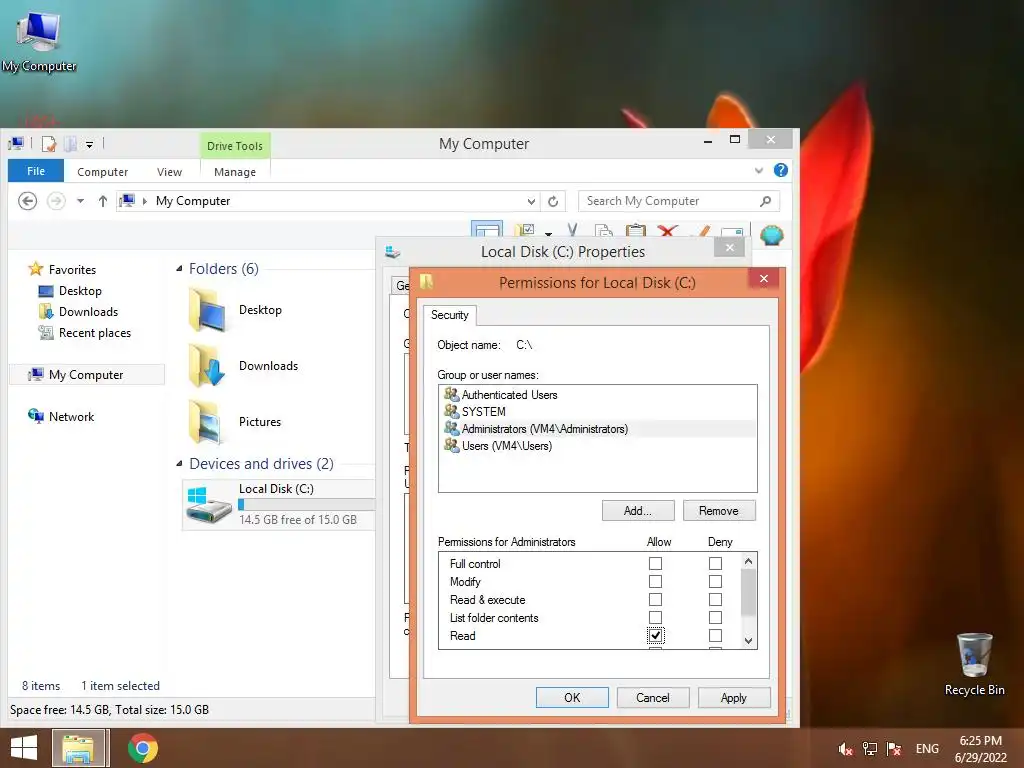The width and height of the screenshot is (1024, 768).
Task: Select the Security tab in Permissions dialog
Action: pos(449,315)
